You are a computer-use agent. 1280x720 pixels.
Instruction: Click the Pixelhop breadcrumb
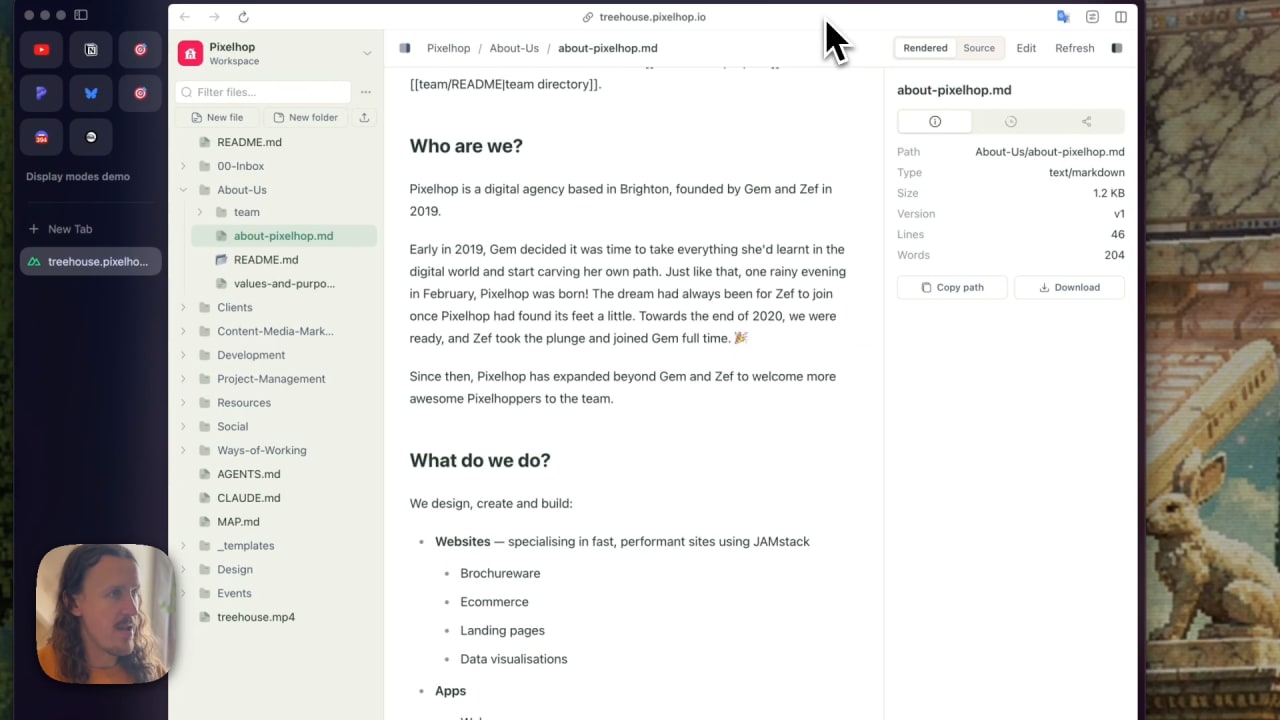pos(448,48)
